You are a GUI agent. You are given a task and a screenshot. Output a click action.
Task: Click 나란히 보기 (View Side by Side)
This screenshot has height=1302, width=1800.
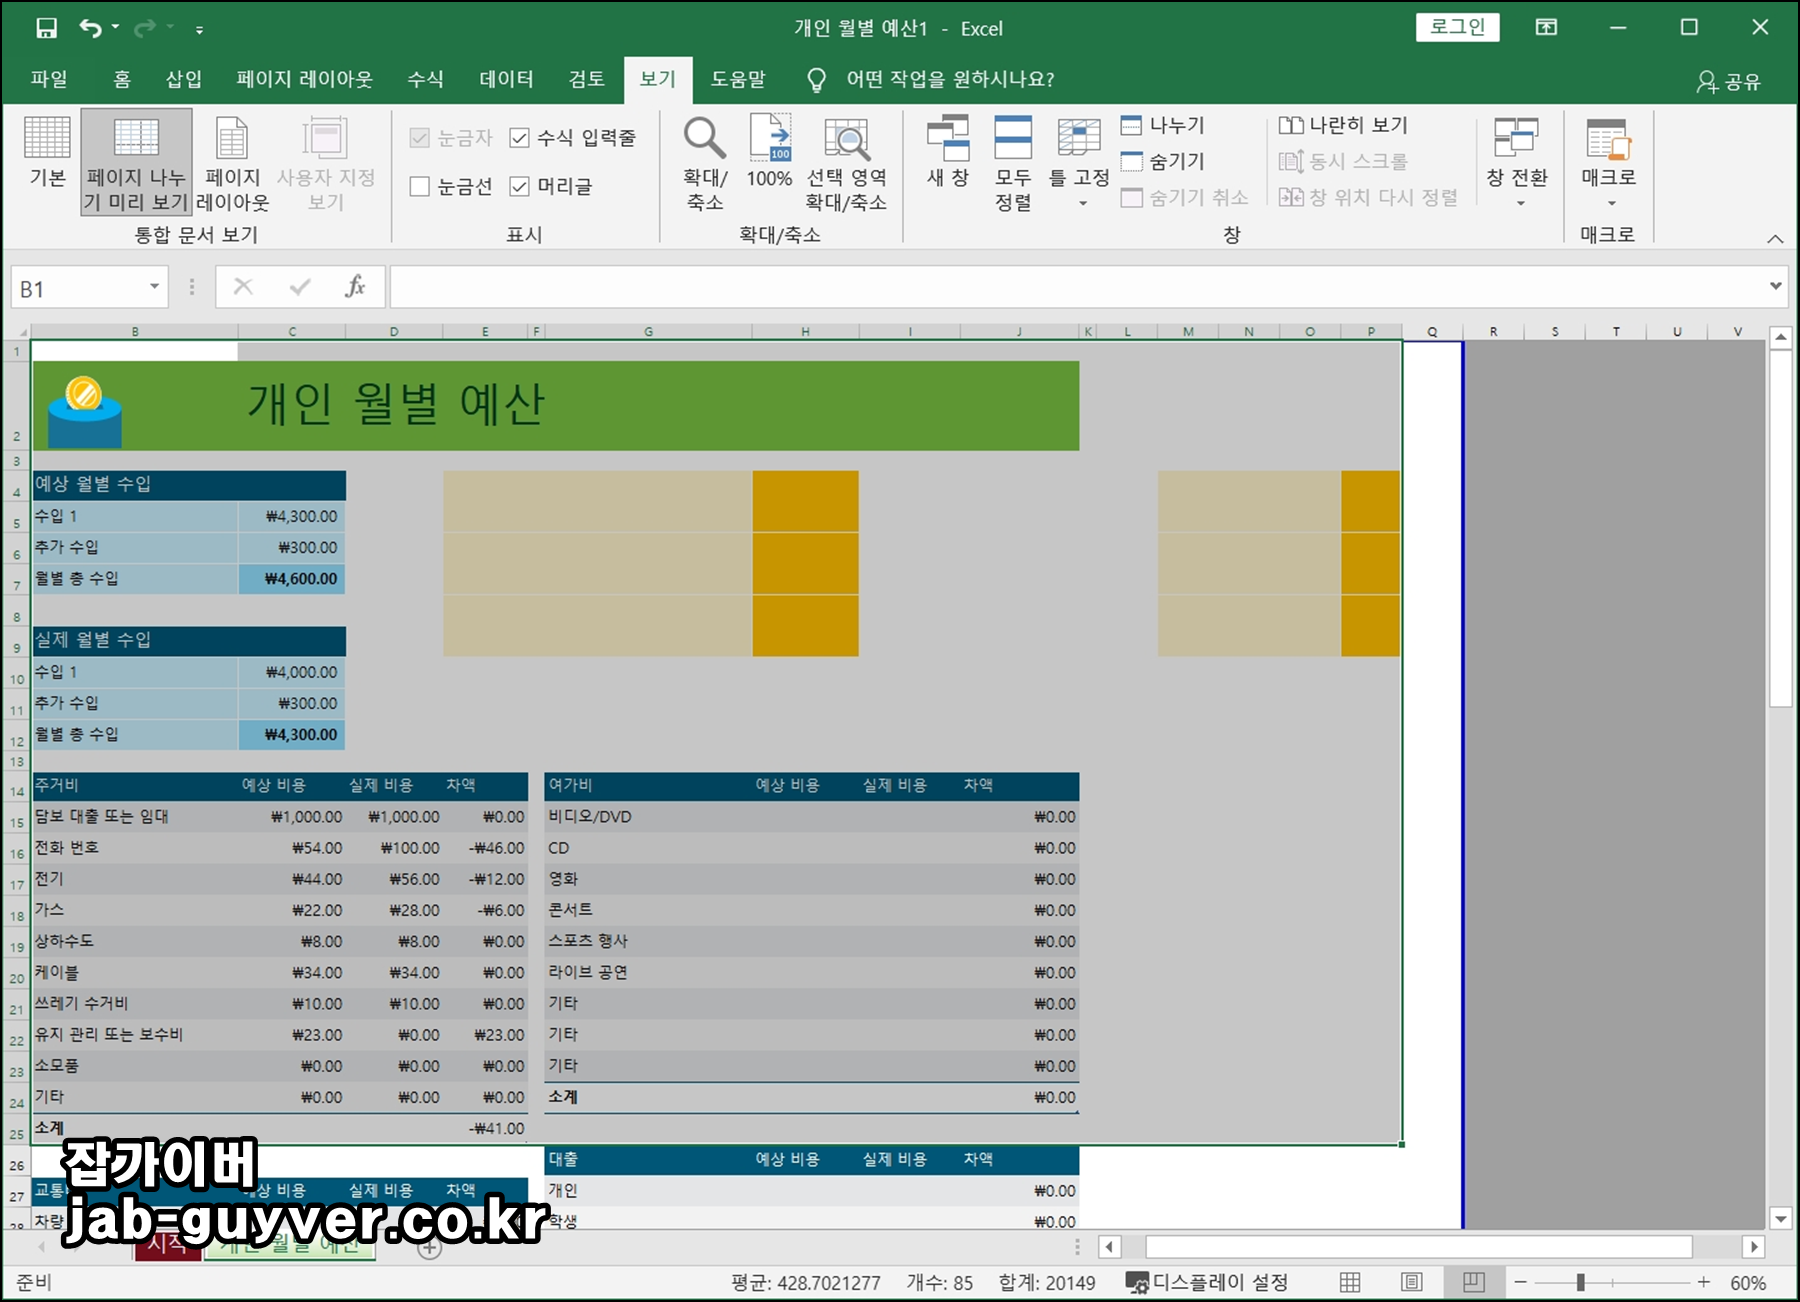click(1343, 125)
